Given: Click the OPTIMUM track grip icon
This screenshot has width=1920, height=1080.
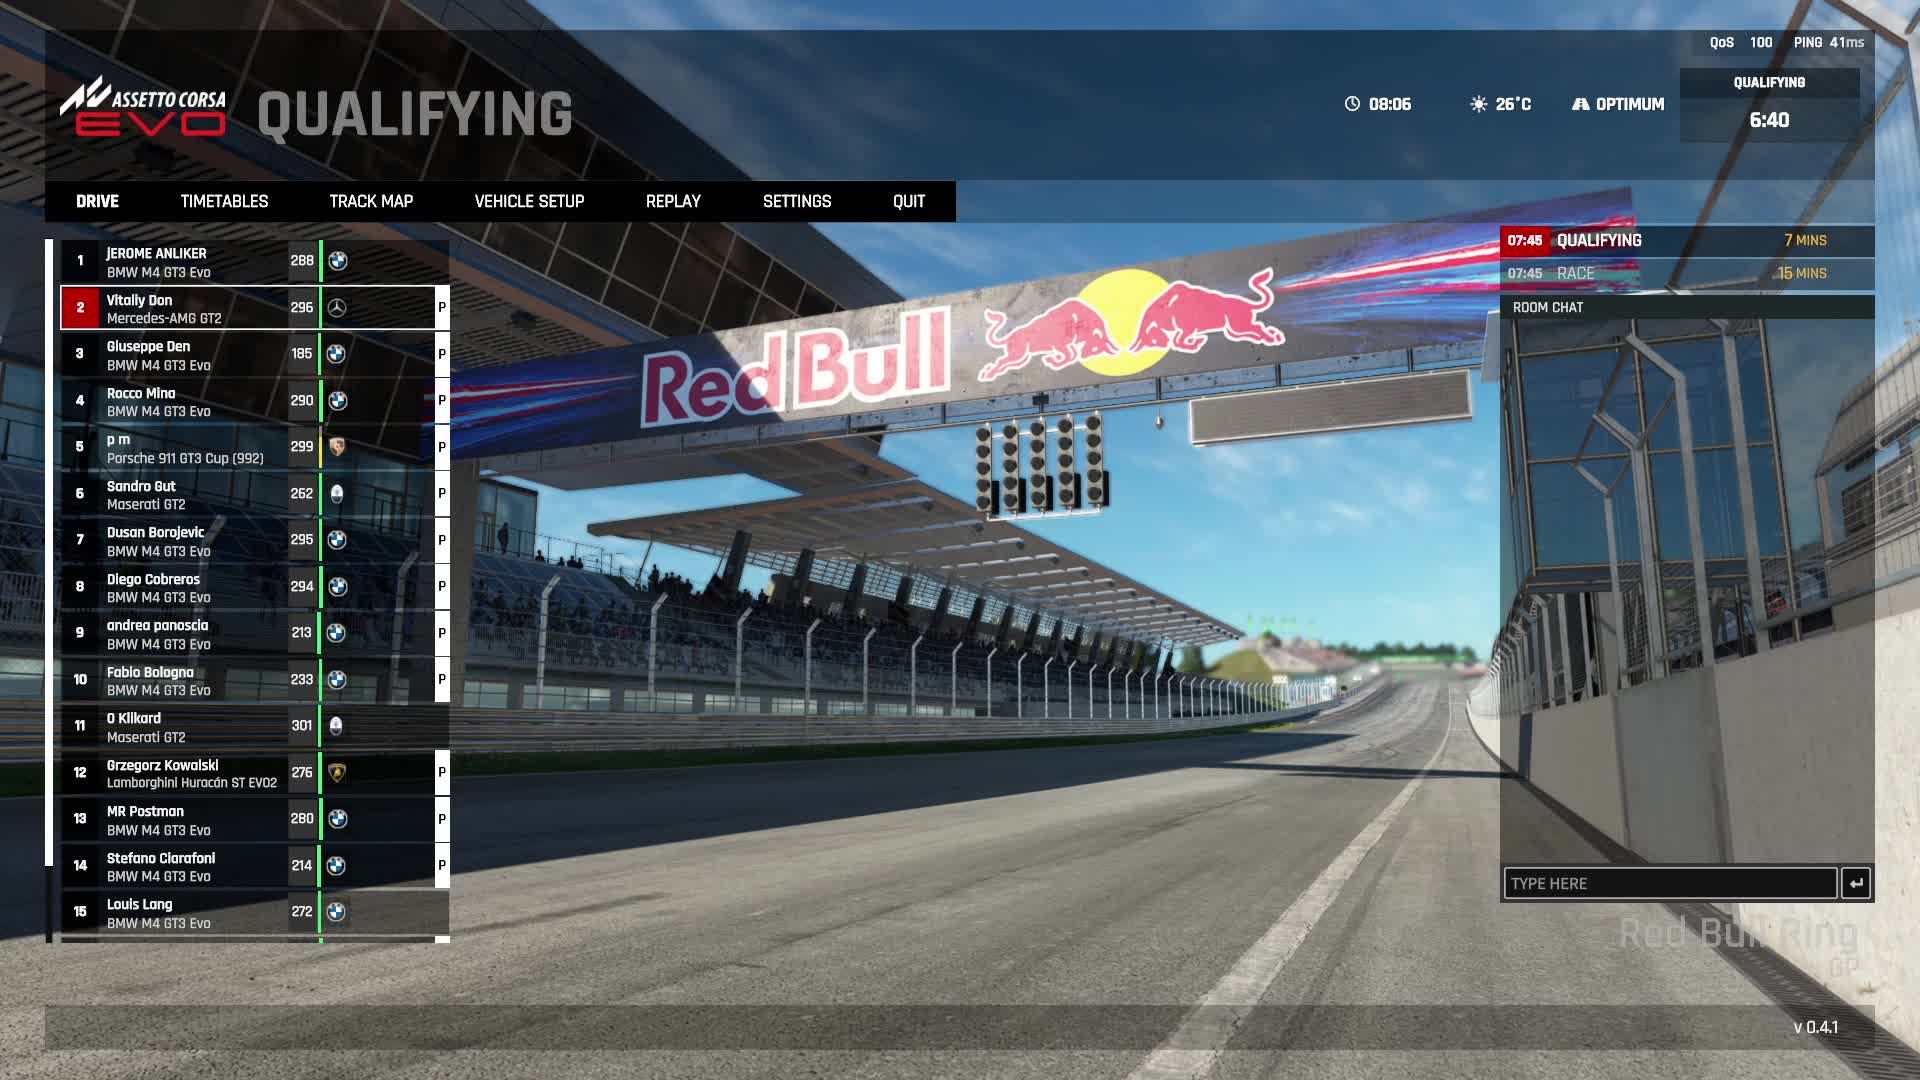Looking at the screenshot, I should (x=1580, y=104).
